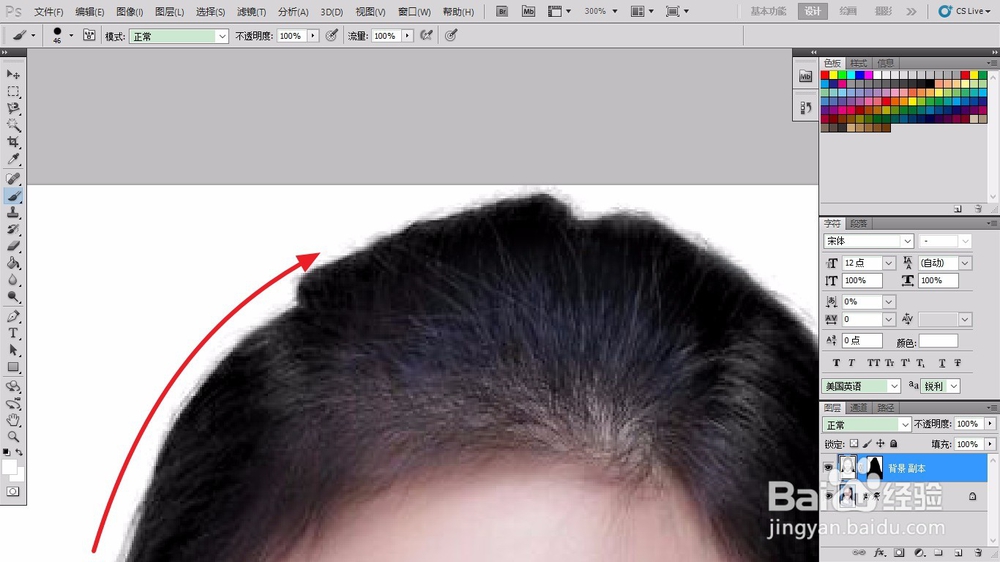Open the 选择(S) menu
The width and height of the screenshot is (1000, 562).
pyautogui.click(x=210, y=11)
